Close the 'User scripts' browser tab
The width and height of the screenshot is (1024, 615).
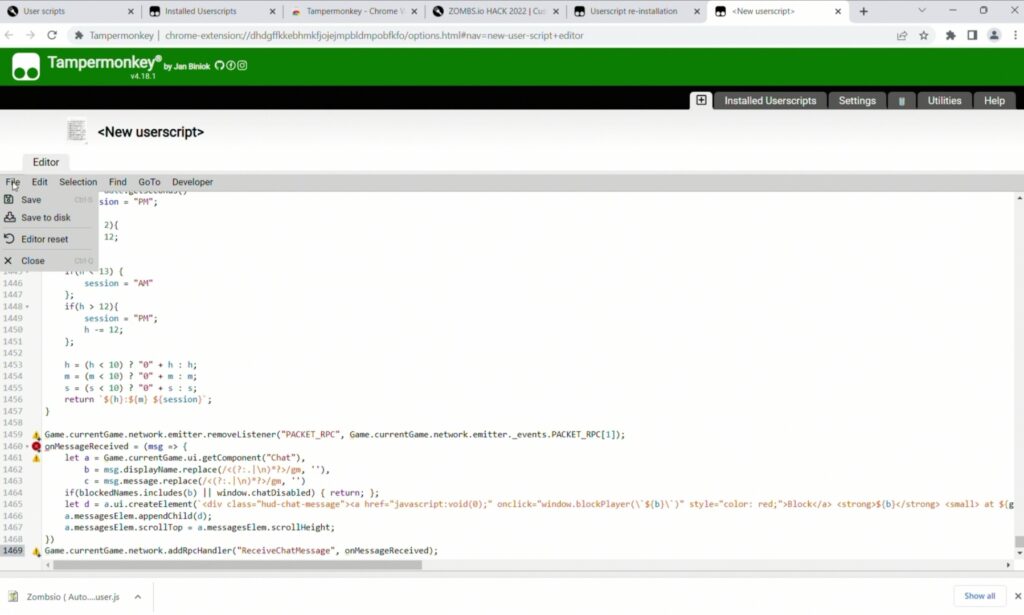131,11
